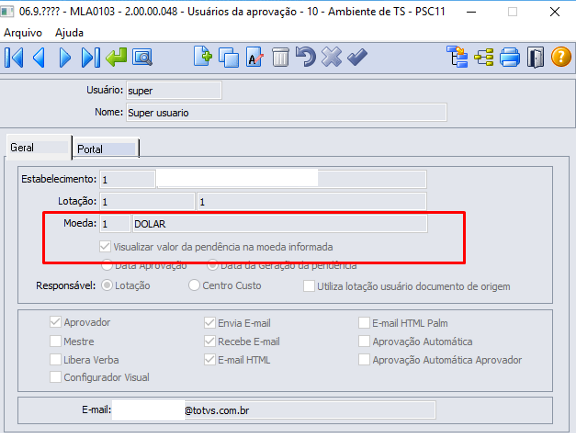Cancel with the grey X icon
This screenshot has height=433, width=577.
[x=332, y=57]
